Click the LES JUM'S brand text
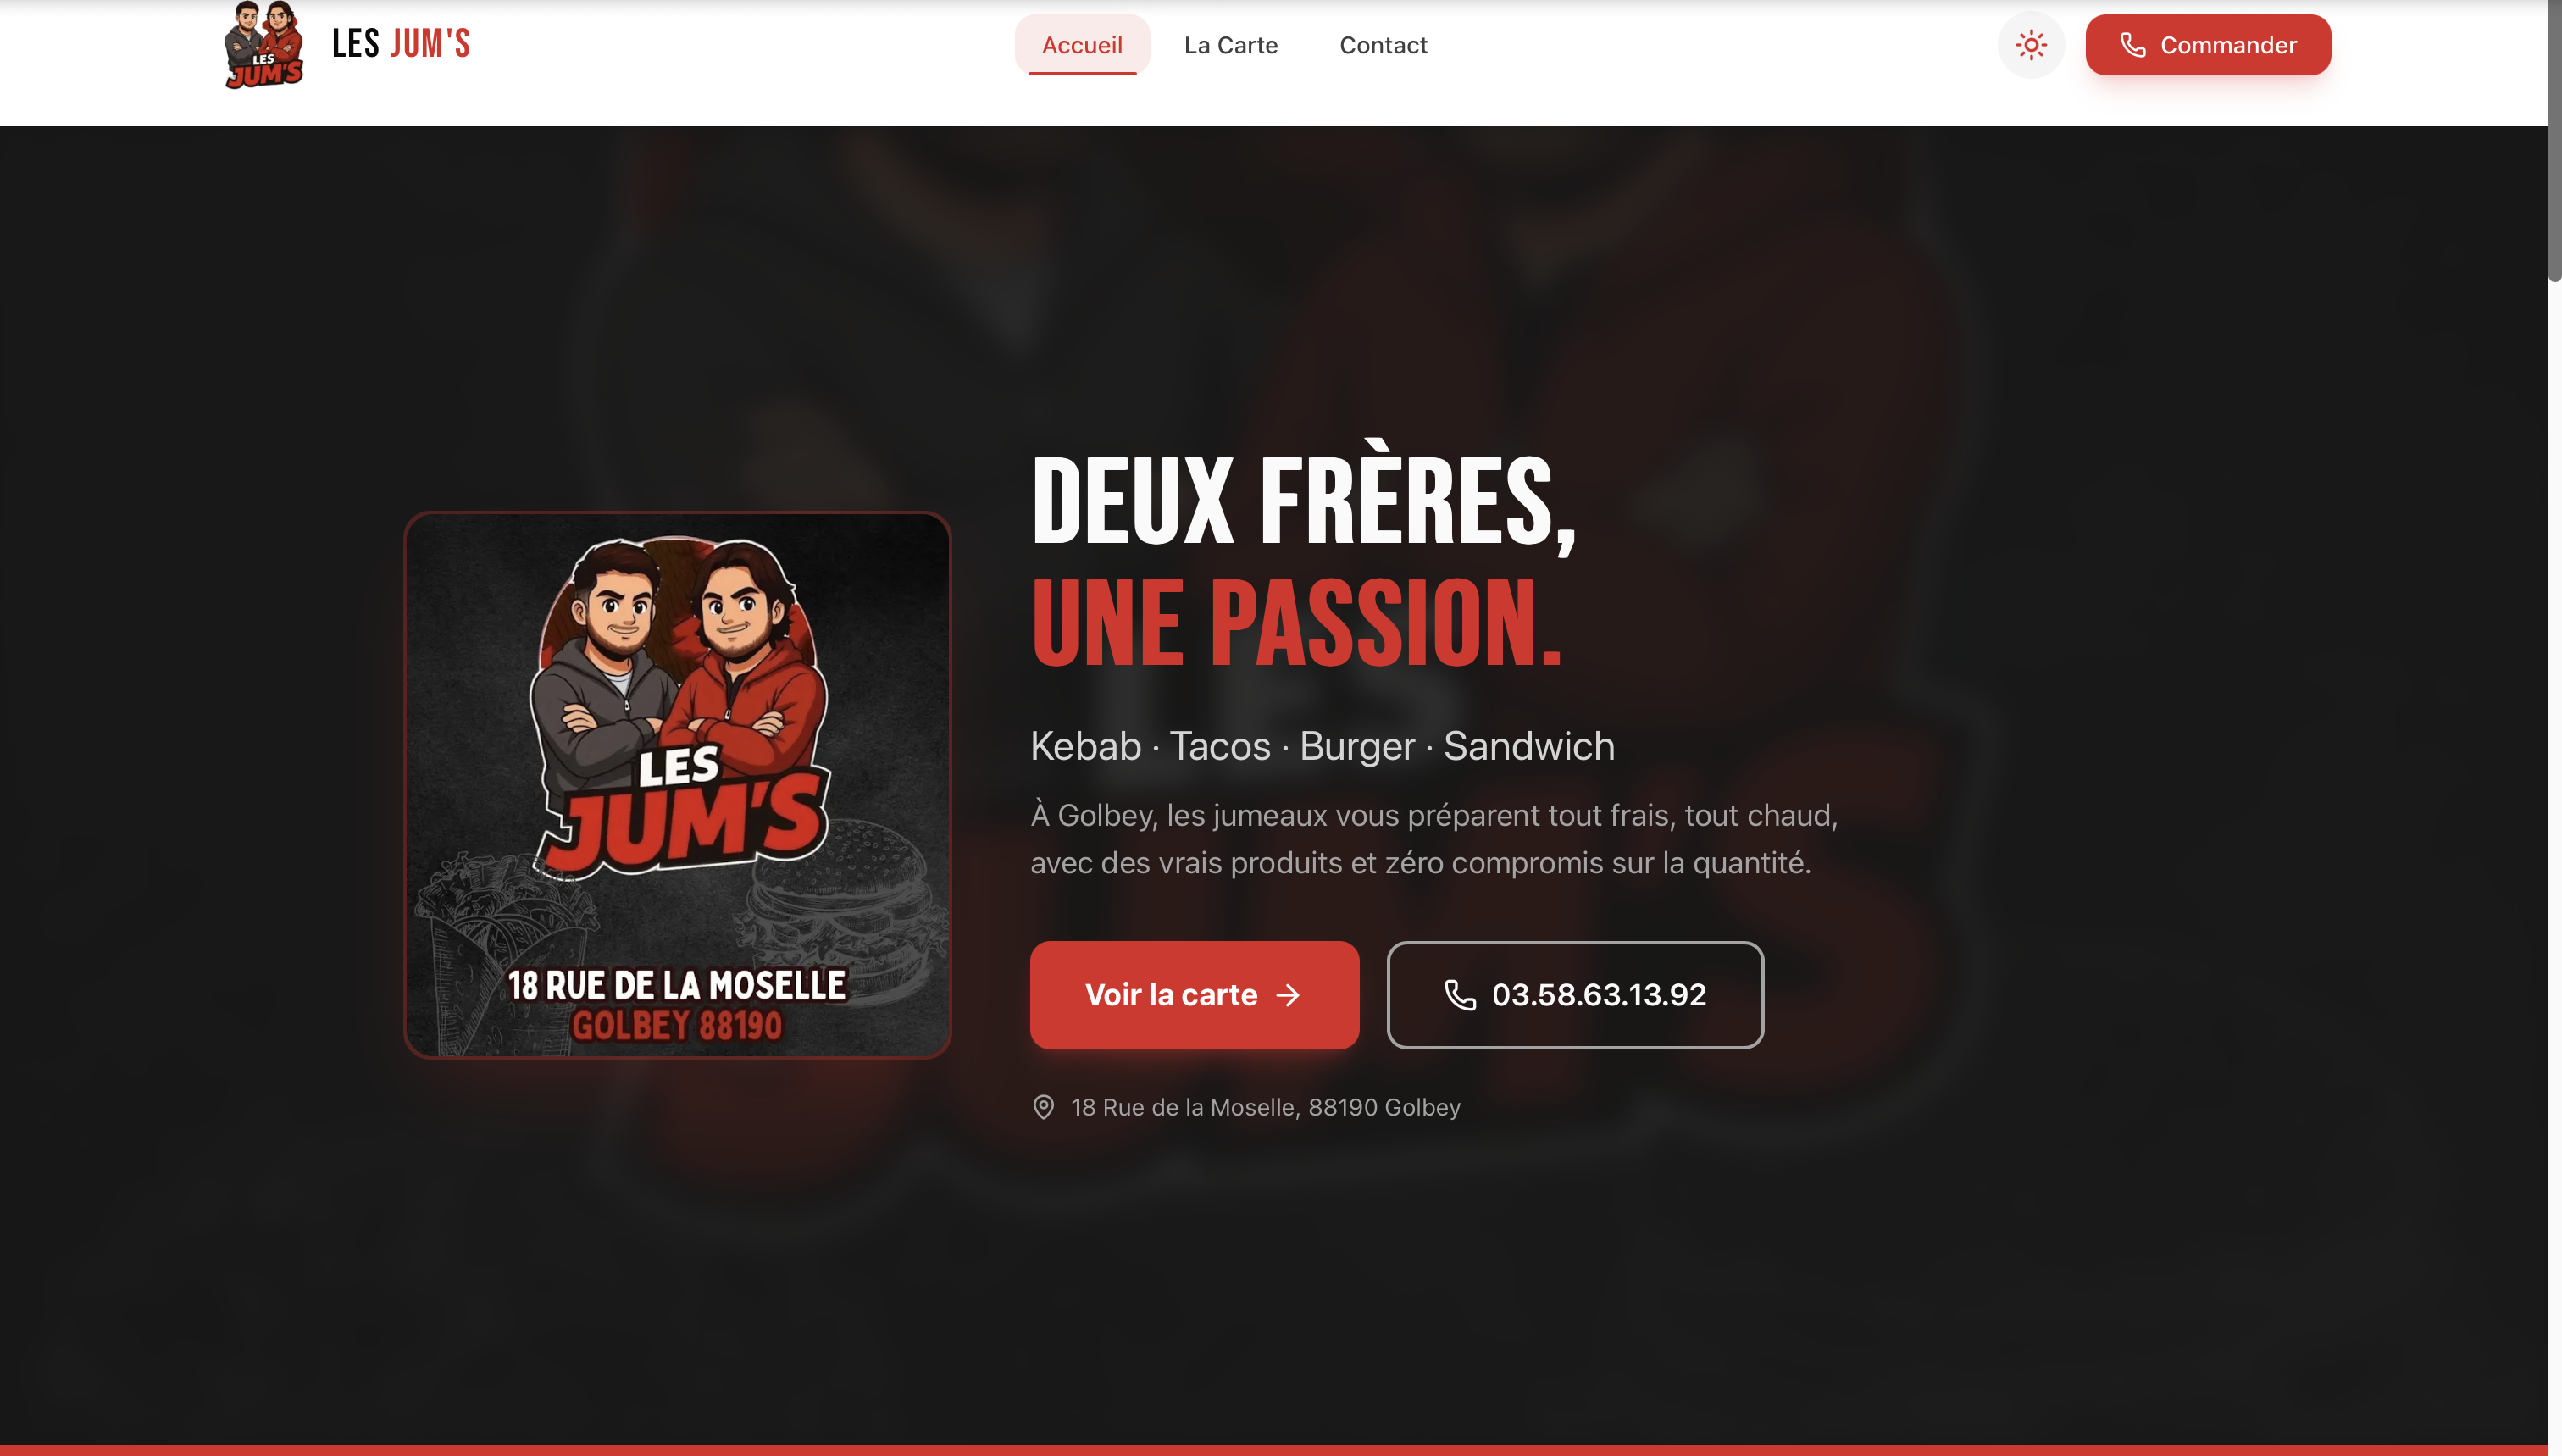Screen dimensions: 2562x1456 pos(401,44)
